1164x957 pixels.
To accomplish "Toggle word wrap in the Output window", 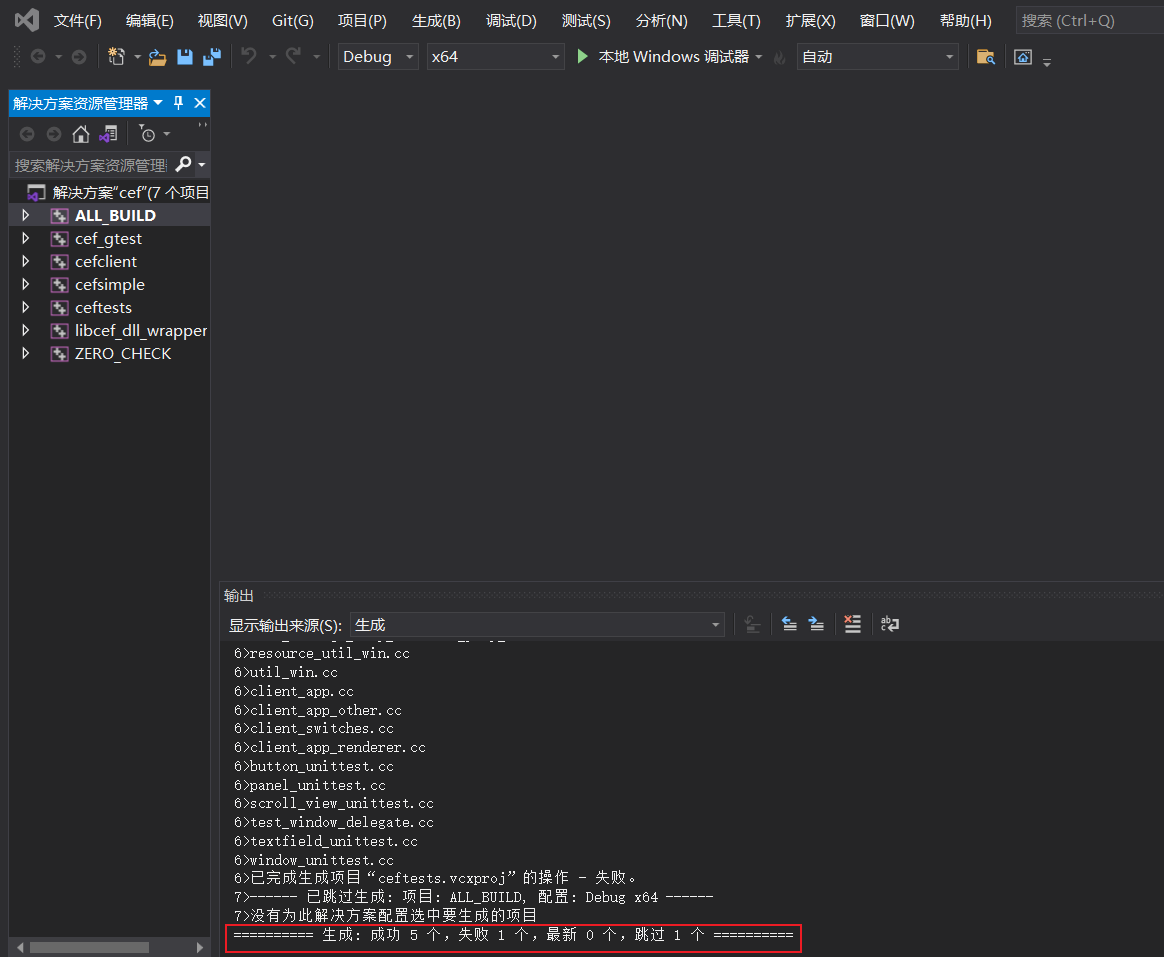I will [x=889, y=624].
